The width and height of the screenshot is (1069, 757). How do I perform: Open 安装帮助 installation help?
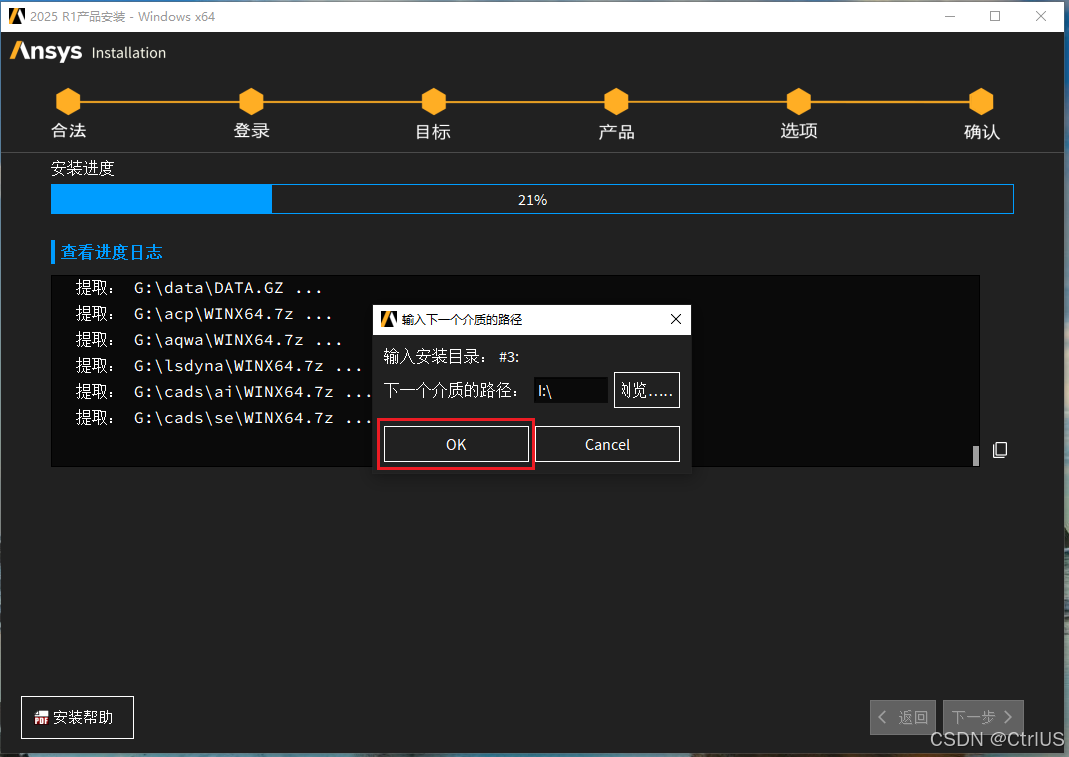78,717
